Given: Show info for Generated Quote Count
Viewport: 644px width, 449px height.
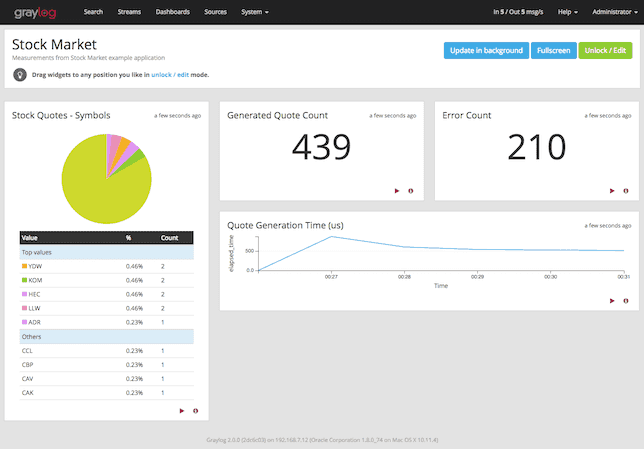Looking at the screenshot, I should tap(411, 191).
